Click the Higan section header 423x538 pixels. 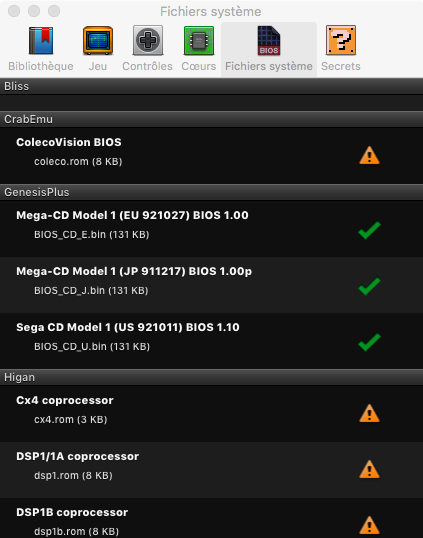211,377
